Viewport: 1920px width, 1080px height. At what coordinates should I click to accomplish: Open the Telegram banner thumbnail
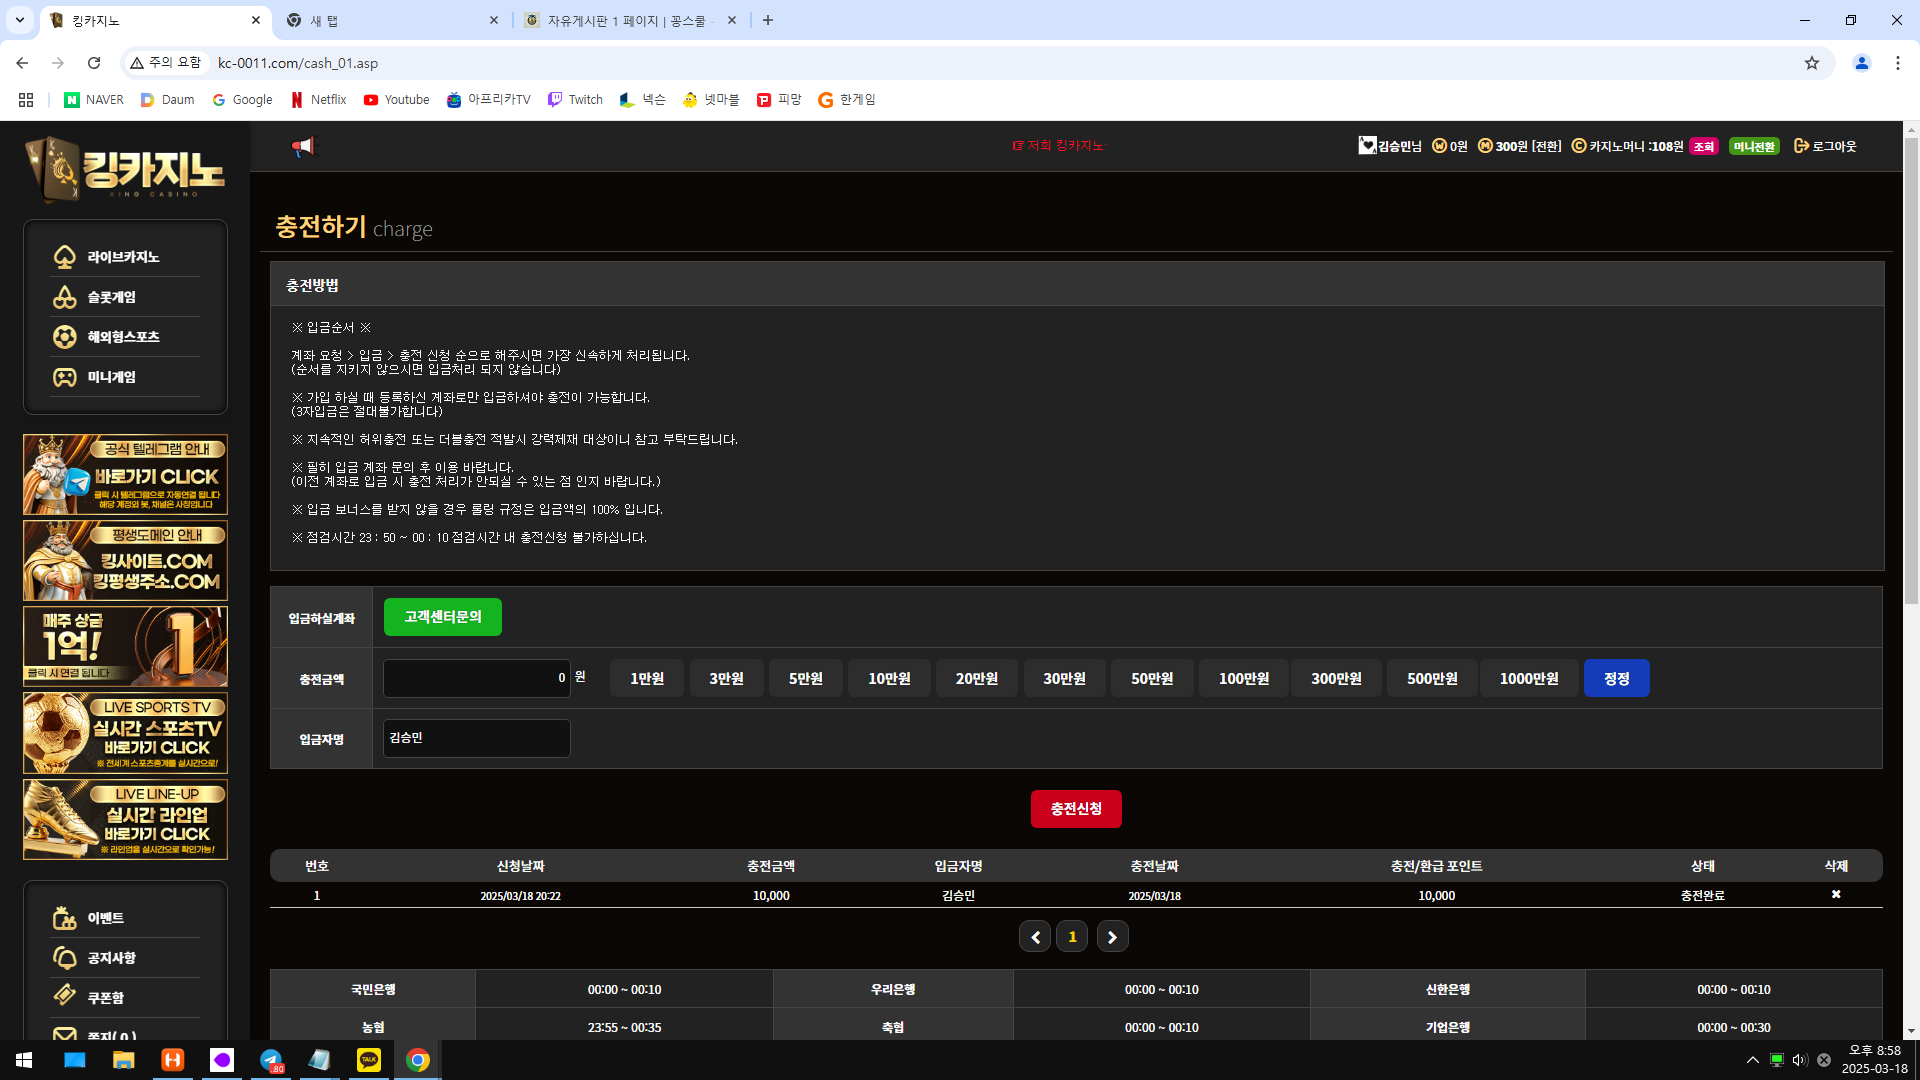(x=125, y=475)
